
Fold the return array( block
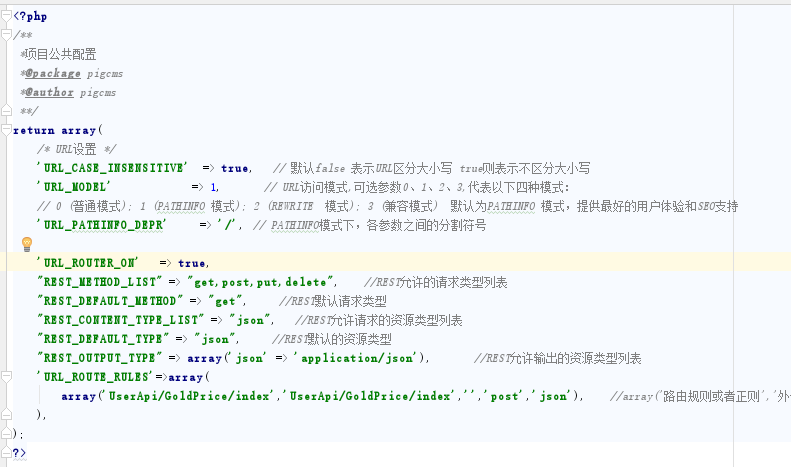pos(7,130)
